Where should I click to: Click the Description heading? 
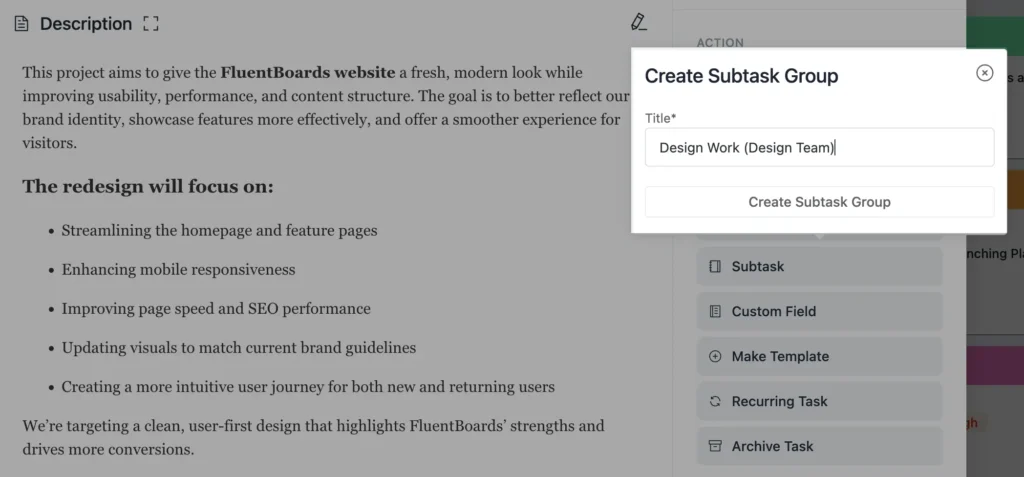pos(86,24)
